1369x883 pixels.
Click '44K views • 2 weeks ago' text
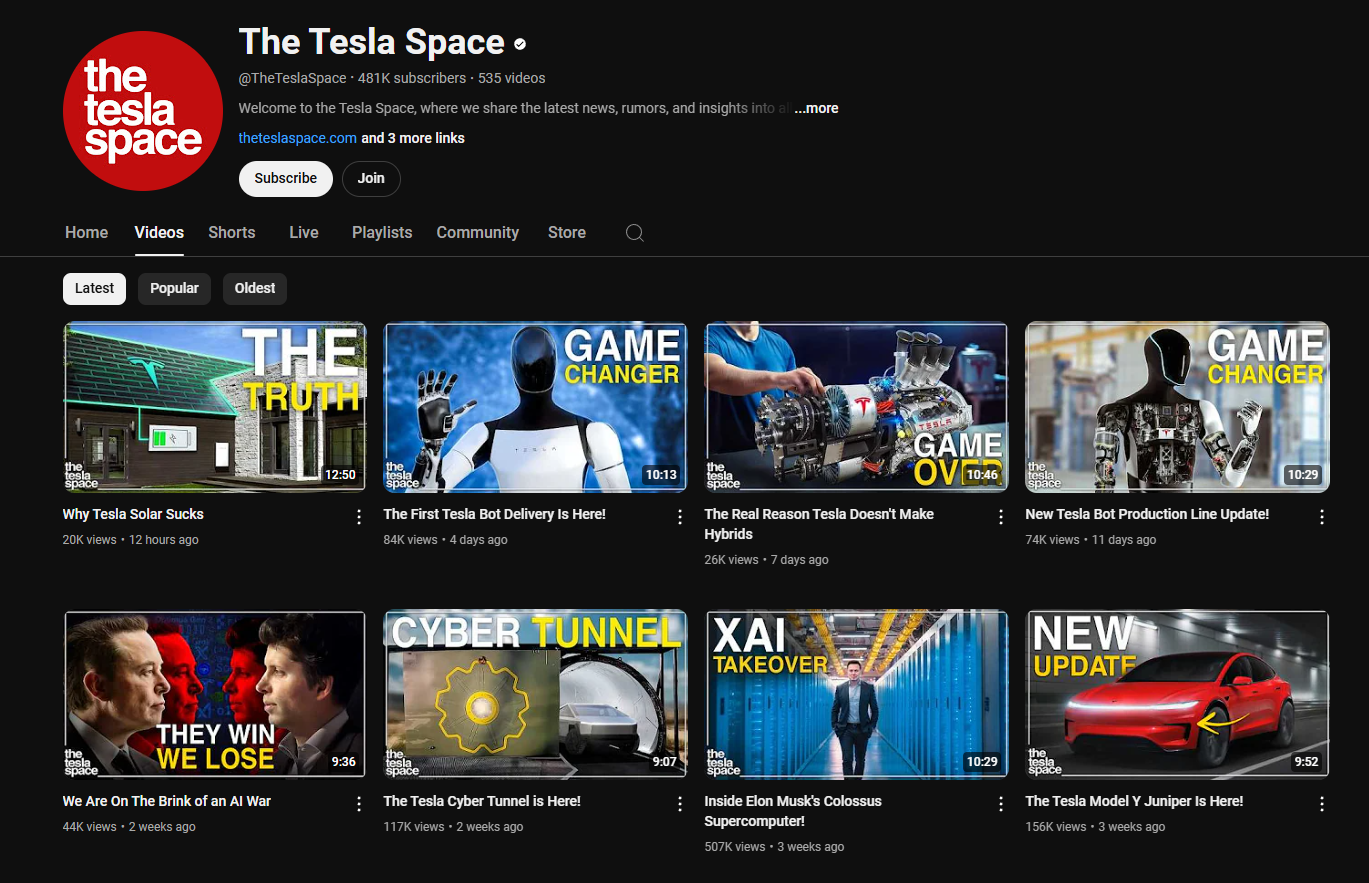(129, 827)
